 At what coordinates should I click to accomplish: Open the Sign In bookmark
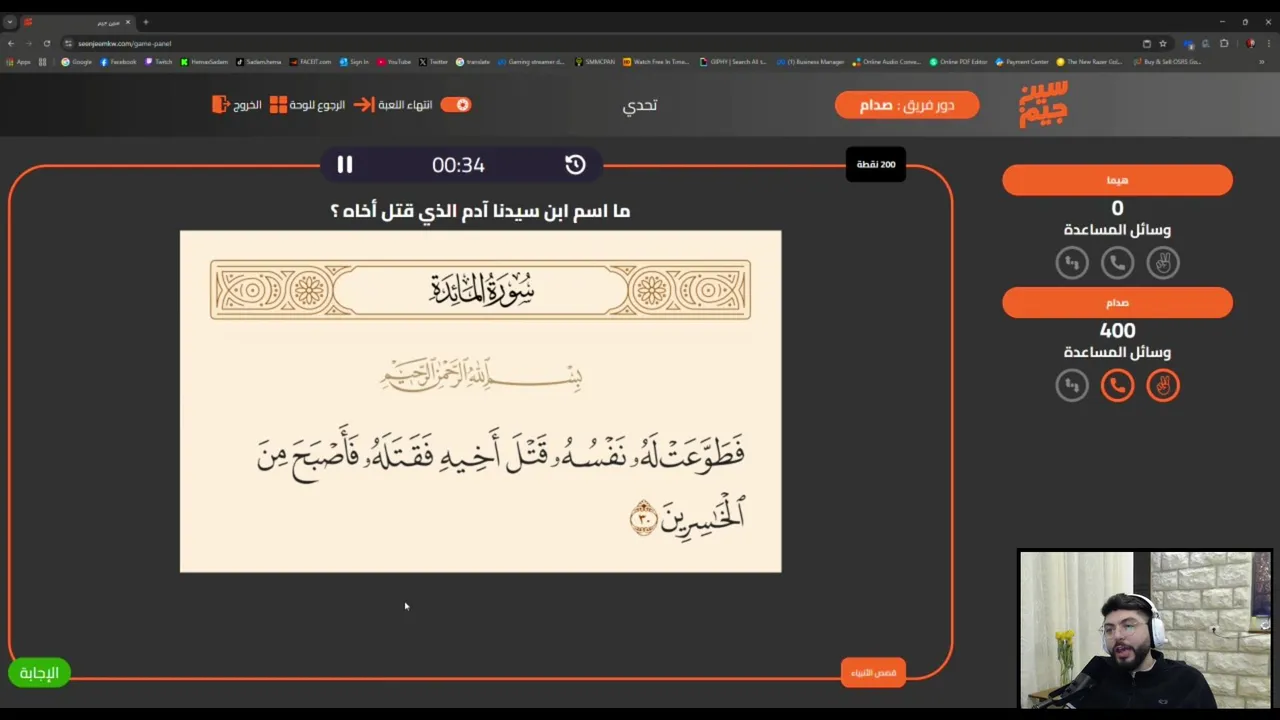(354, 62)
